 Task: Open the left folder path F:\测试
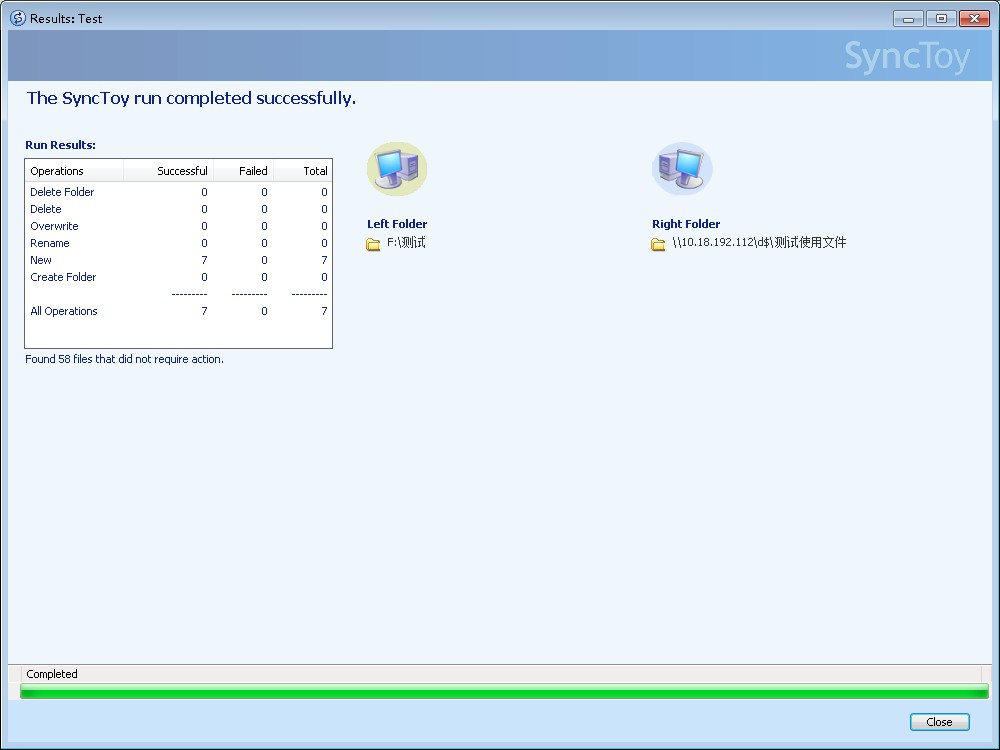click(406, 242)
